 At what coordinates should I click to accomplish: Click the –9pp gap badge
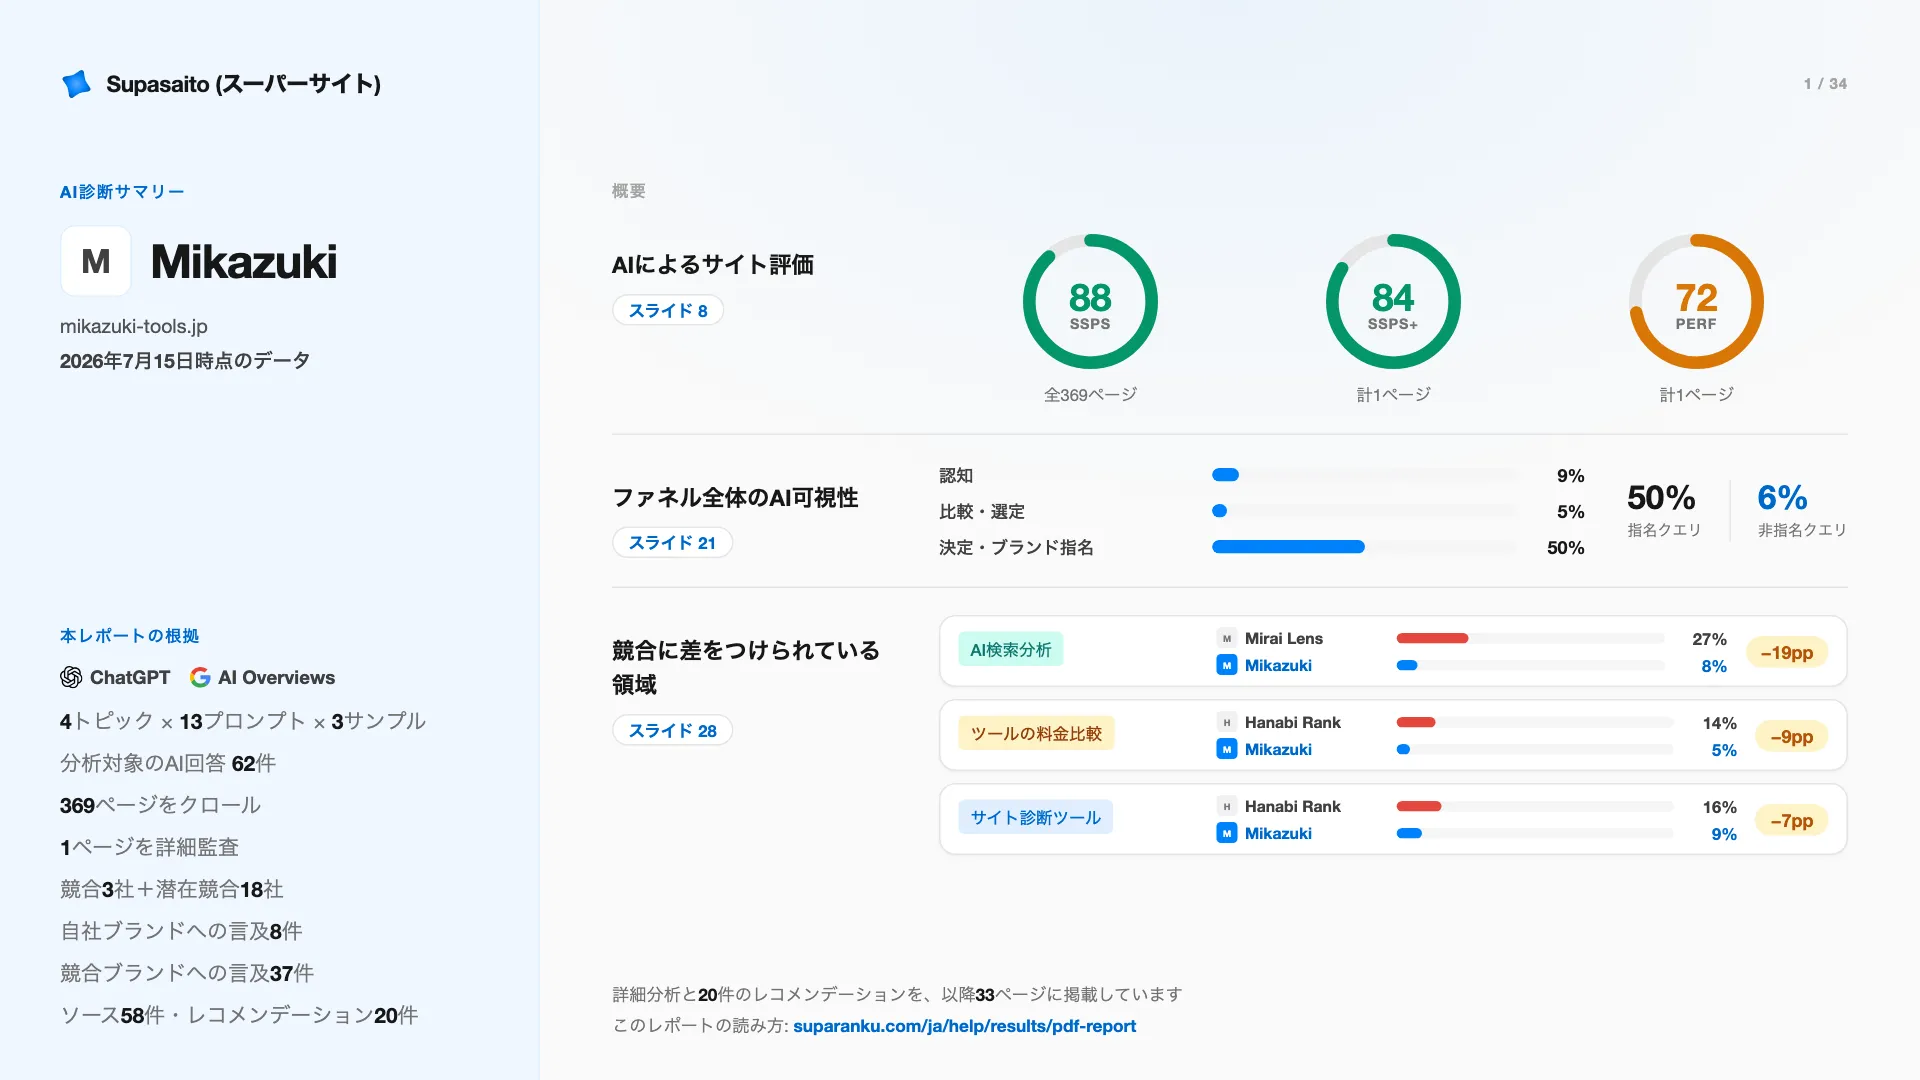pos(1792,736)
